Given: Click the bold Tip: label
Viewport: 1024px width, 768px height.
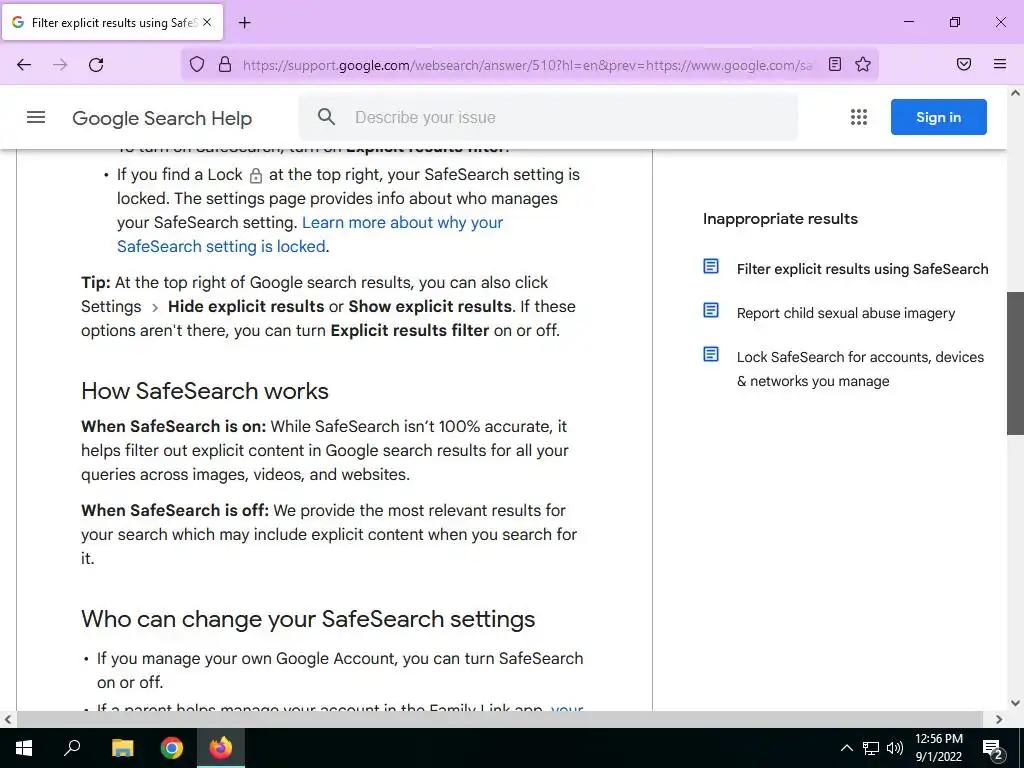Looking at the screenshot, I should coord(95,283).
